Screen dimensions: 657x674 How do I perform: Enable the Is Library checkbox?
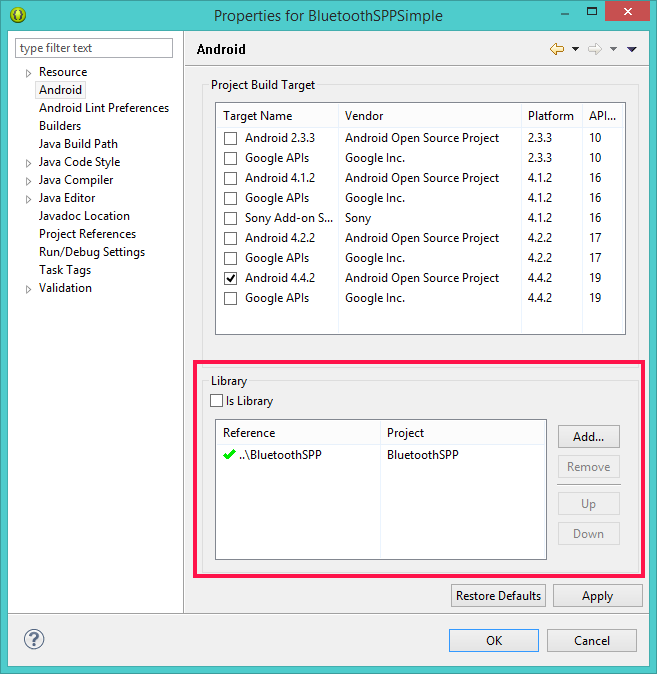(x=216, y=401)
